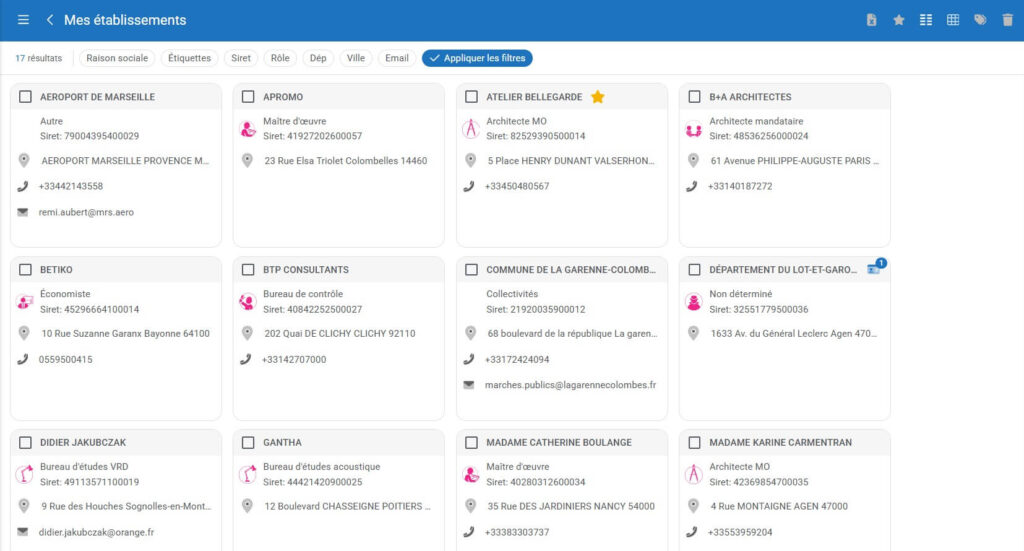Click the trash delete icon
The width and height of the screenshot is (1024, 551).
coord(1007,20)
